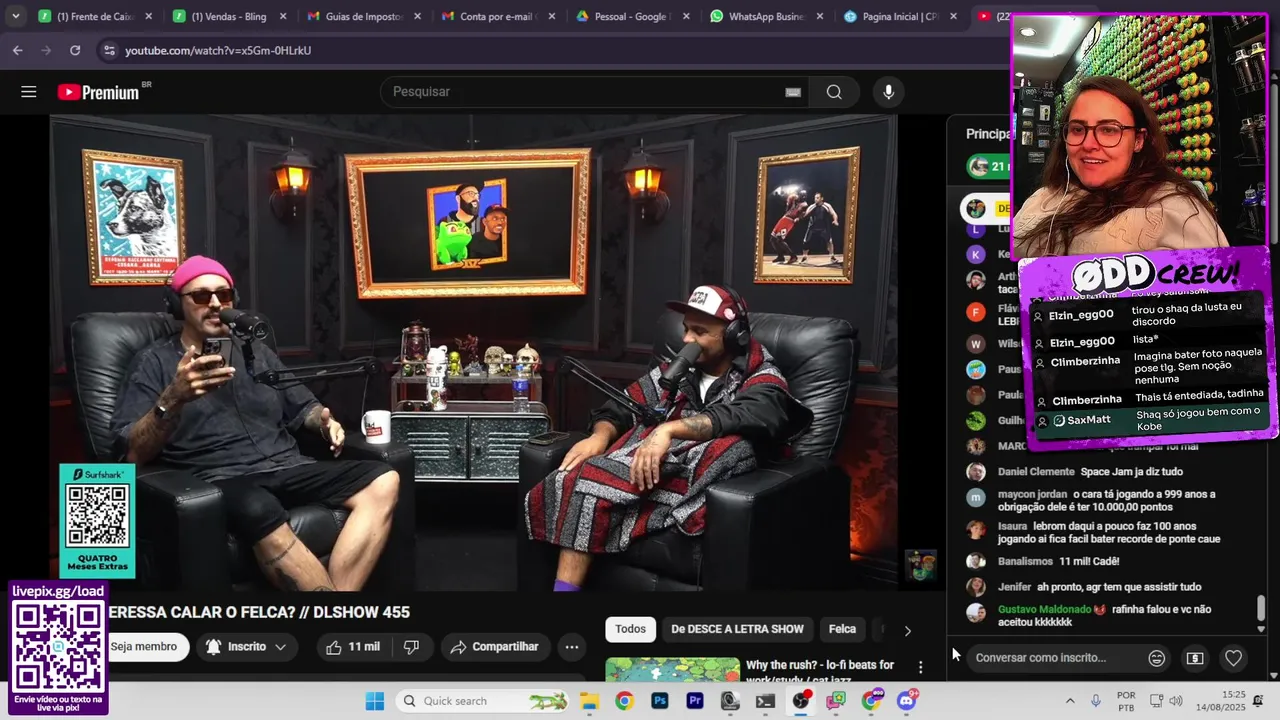
Task: Click the Compartilhar share button
Action: pos(494,647)
